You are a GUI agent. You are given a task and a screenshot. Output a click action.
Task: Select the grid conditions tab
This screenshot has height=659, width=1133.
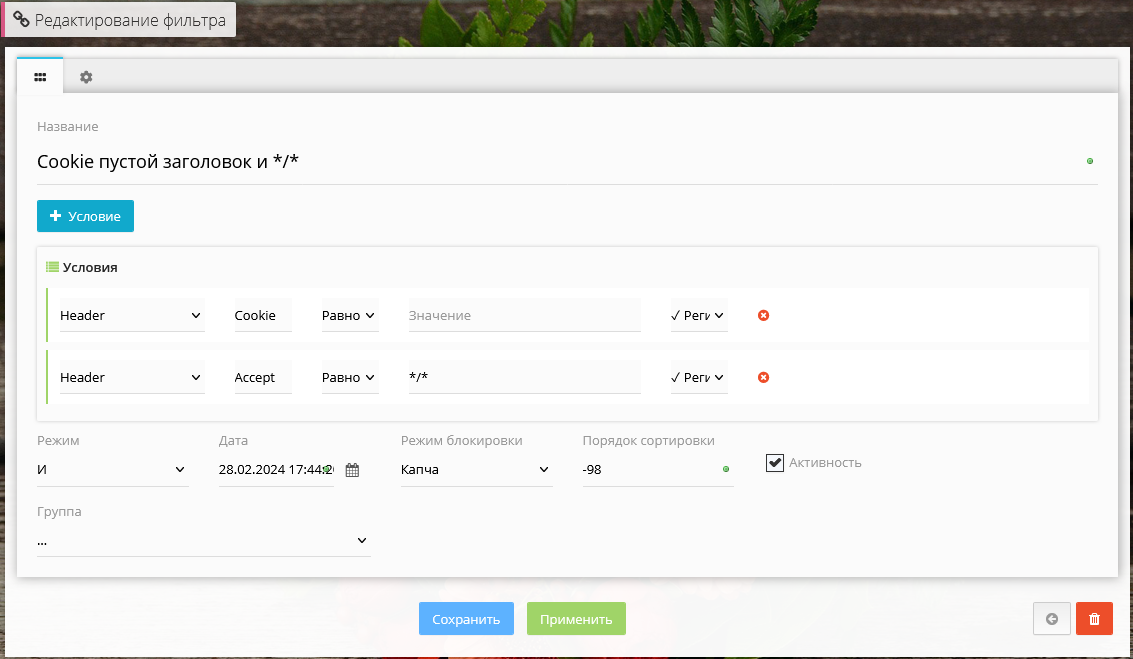click(x=40, y=77)
